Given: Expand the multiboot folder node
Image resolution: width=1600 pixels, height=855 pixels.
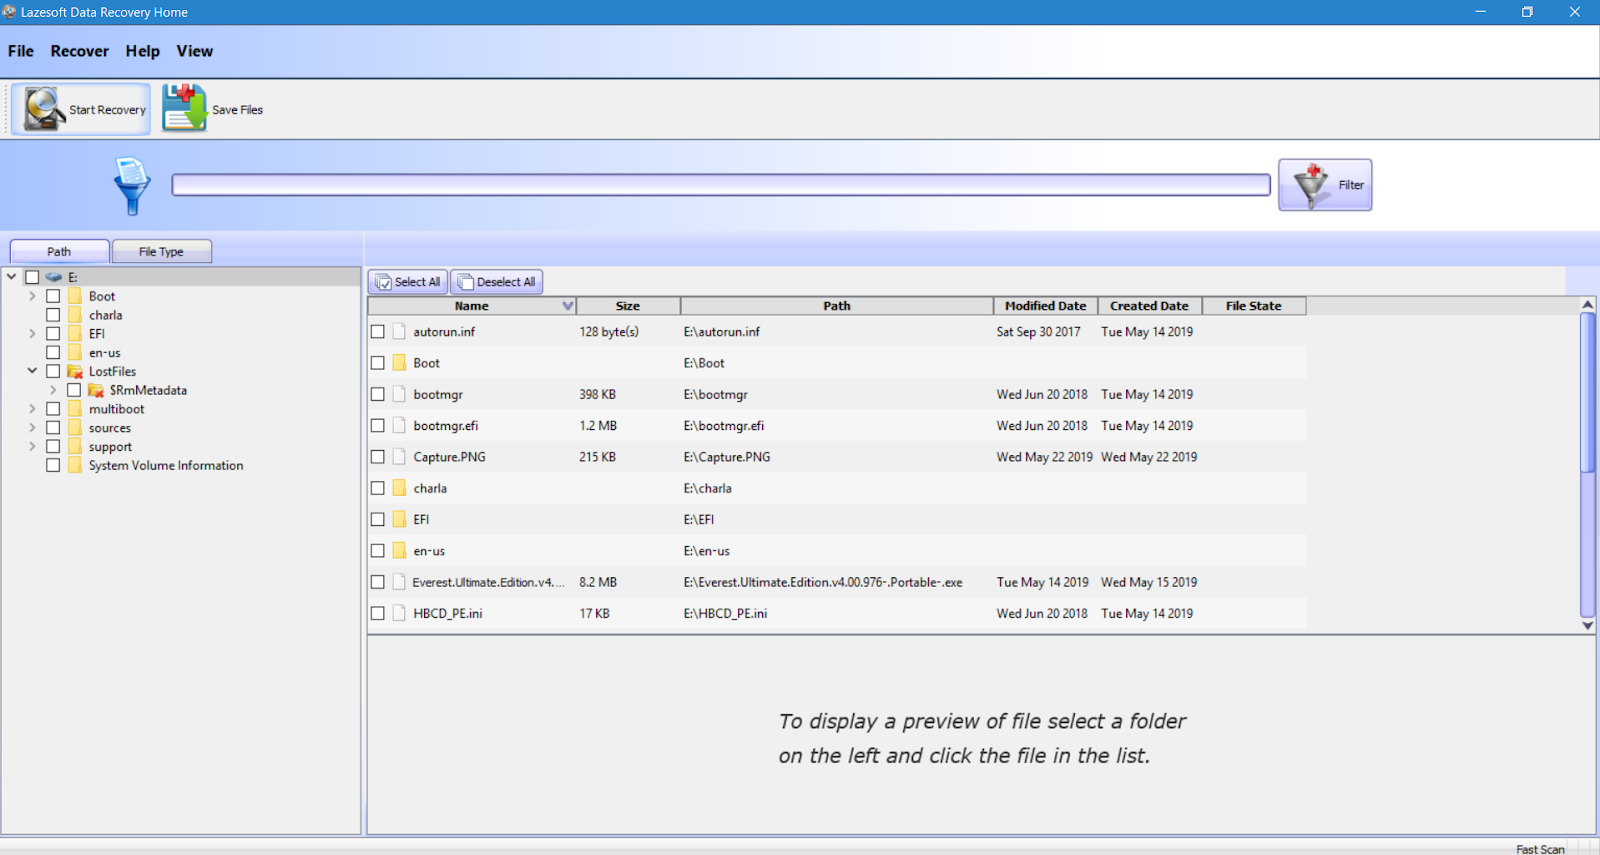Looking at the screenshot, I should click(32, 409).
